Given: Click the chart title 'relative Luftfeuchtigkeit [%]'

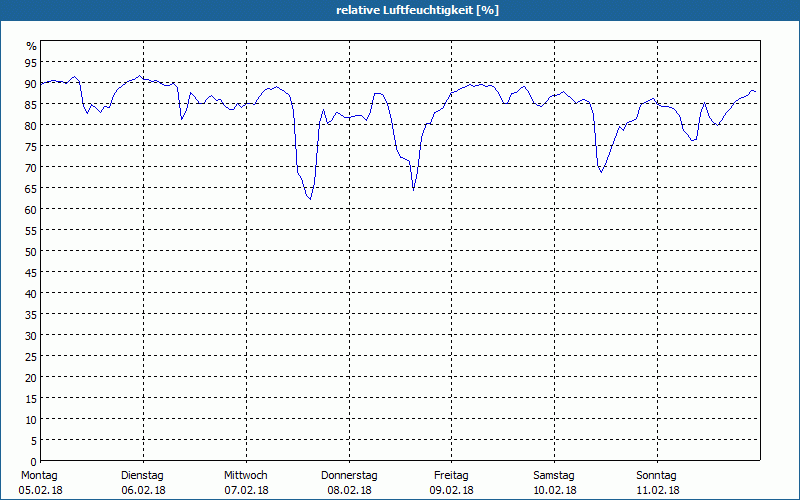Looking at the screenshot, I should (x=417, y=10).
